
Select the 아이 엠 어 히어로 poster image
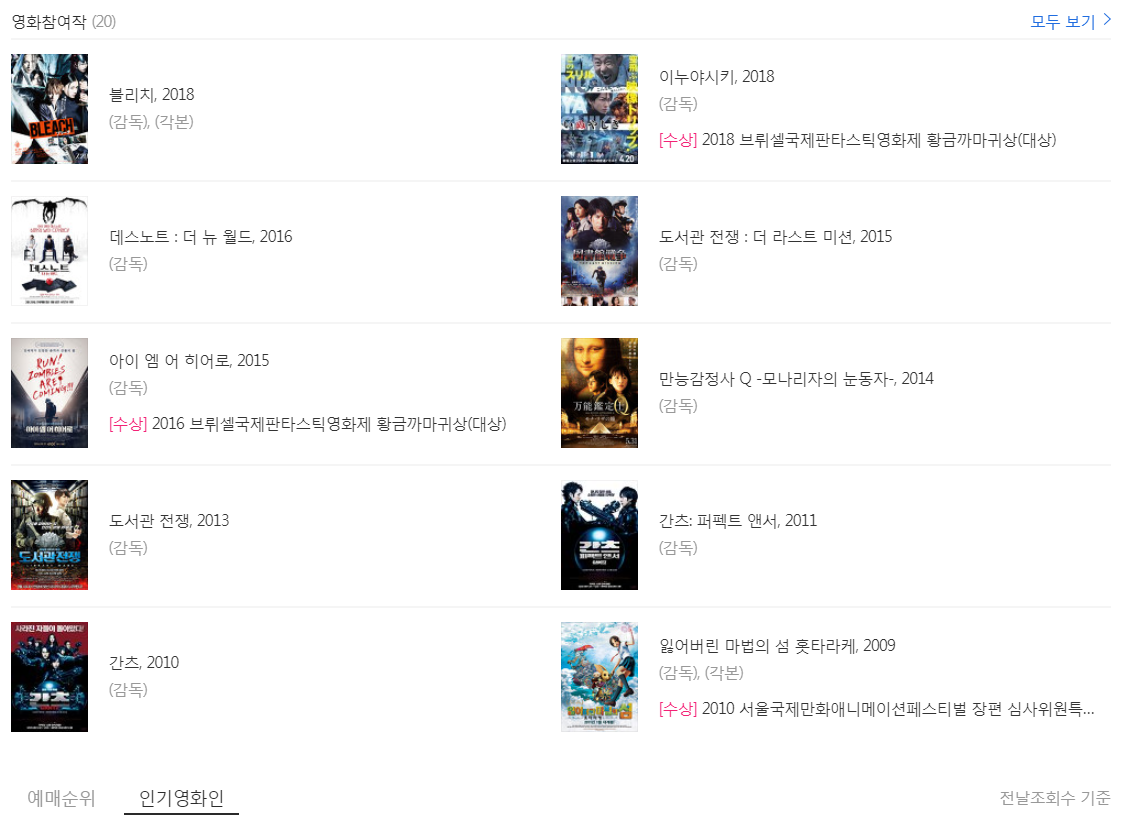pos(50,393)
